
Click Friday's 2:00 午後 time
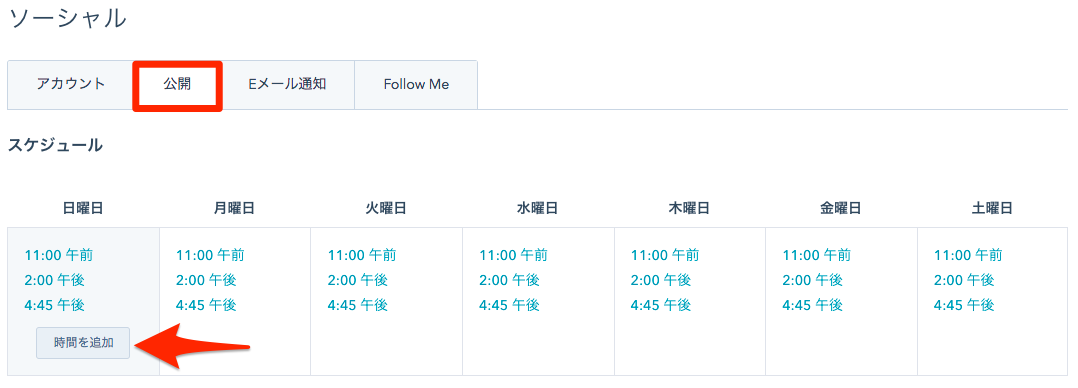coord(813,280)
